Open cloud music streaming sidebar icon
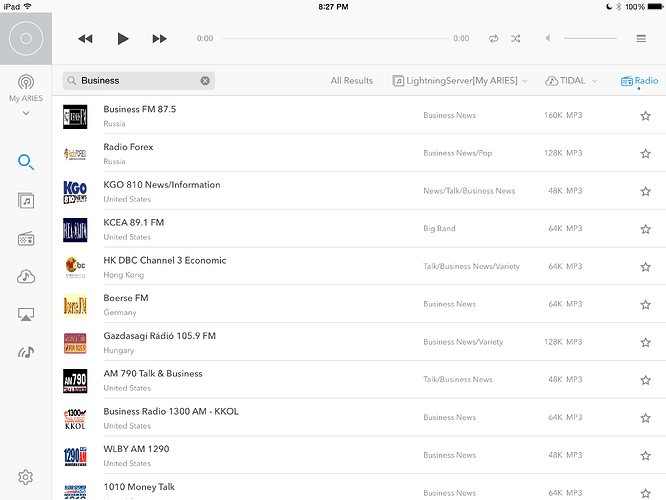The image size is (666, 500). point(26,277)
